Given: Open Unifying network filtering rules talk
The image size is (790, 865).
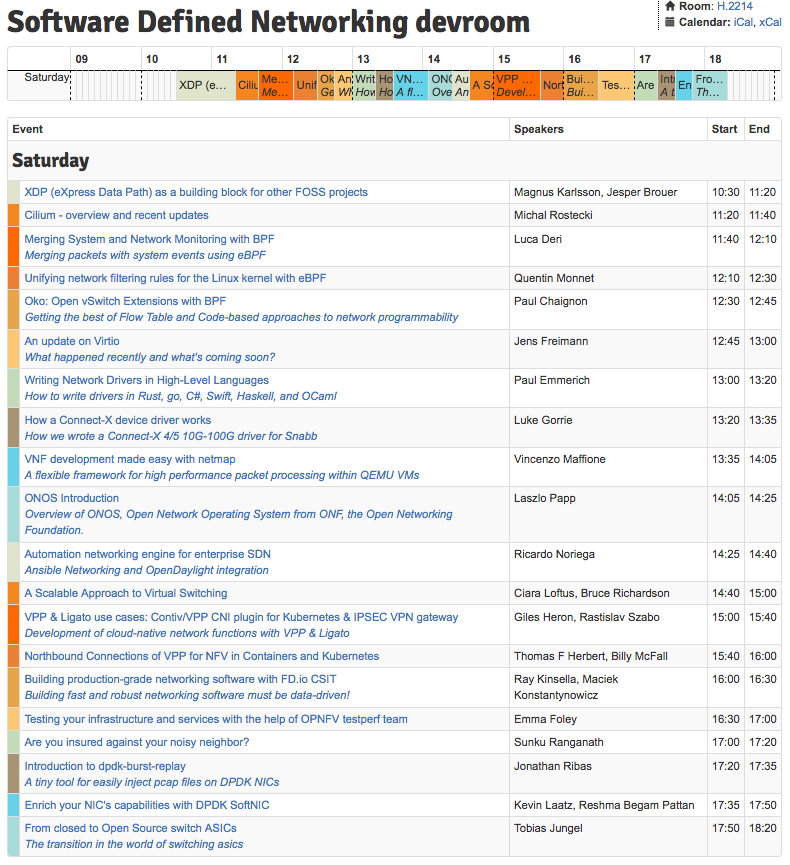Looking at the screenshot, I should point(175,278).
